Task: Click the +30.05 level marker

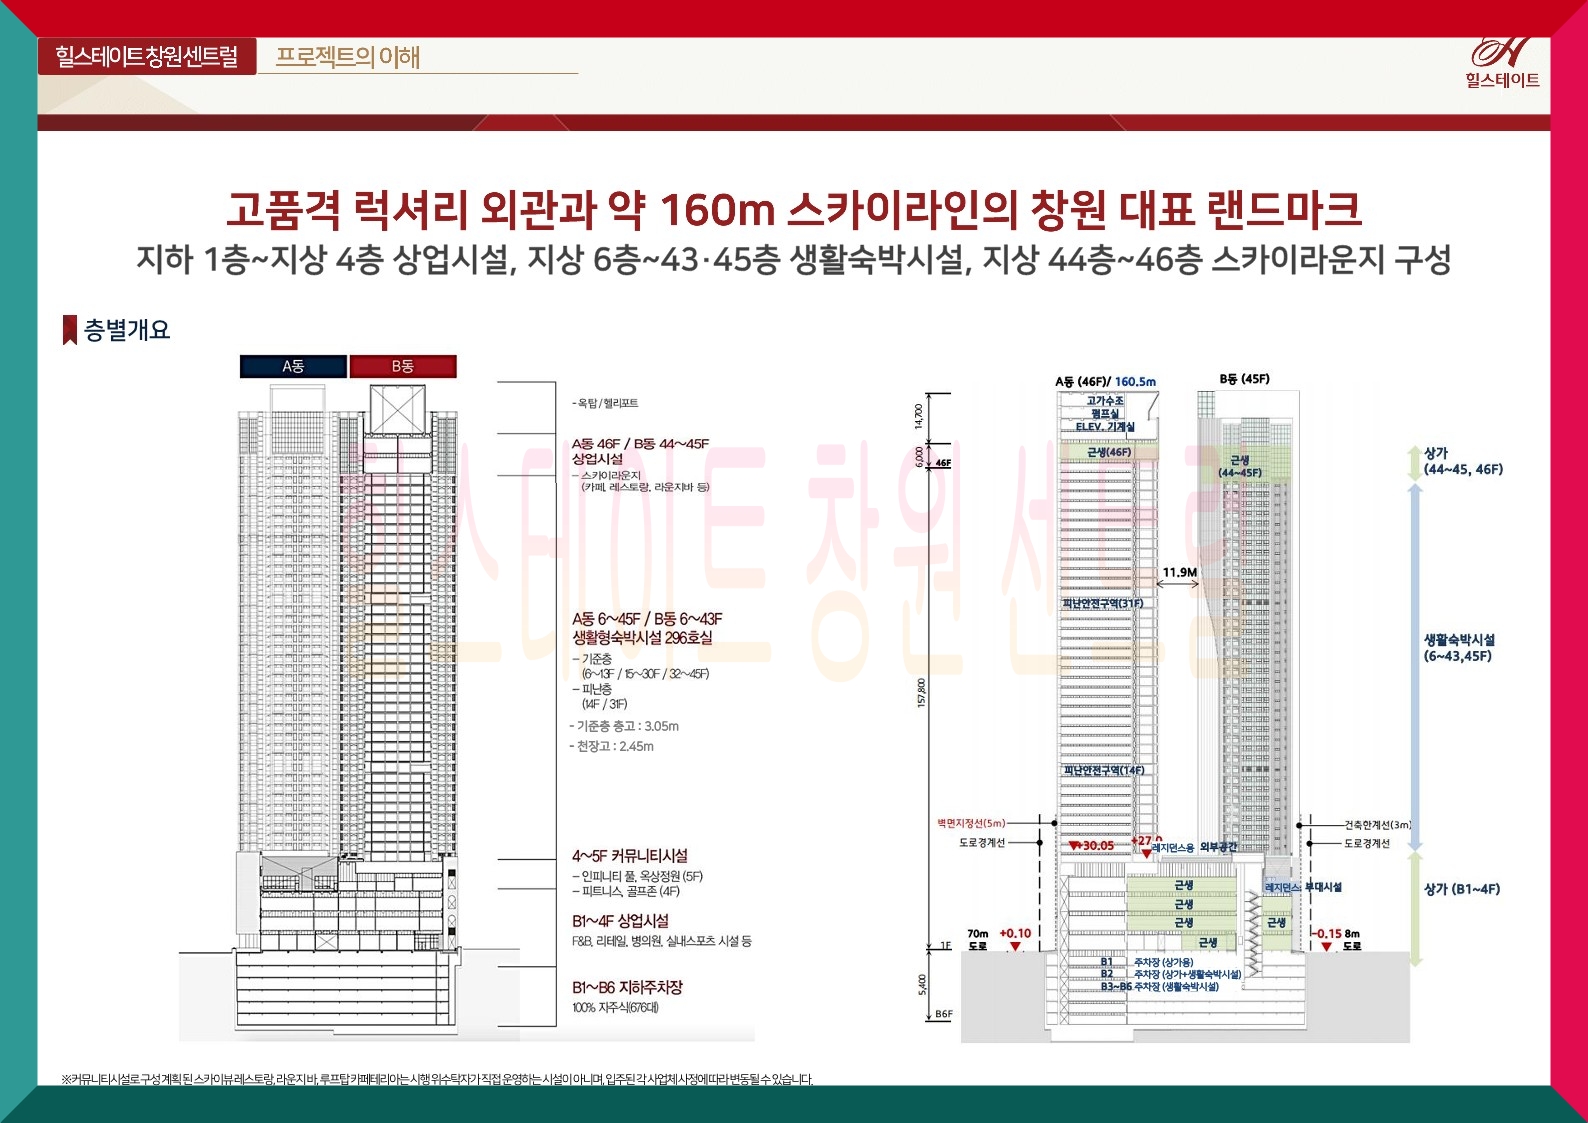Action: 1092,846
